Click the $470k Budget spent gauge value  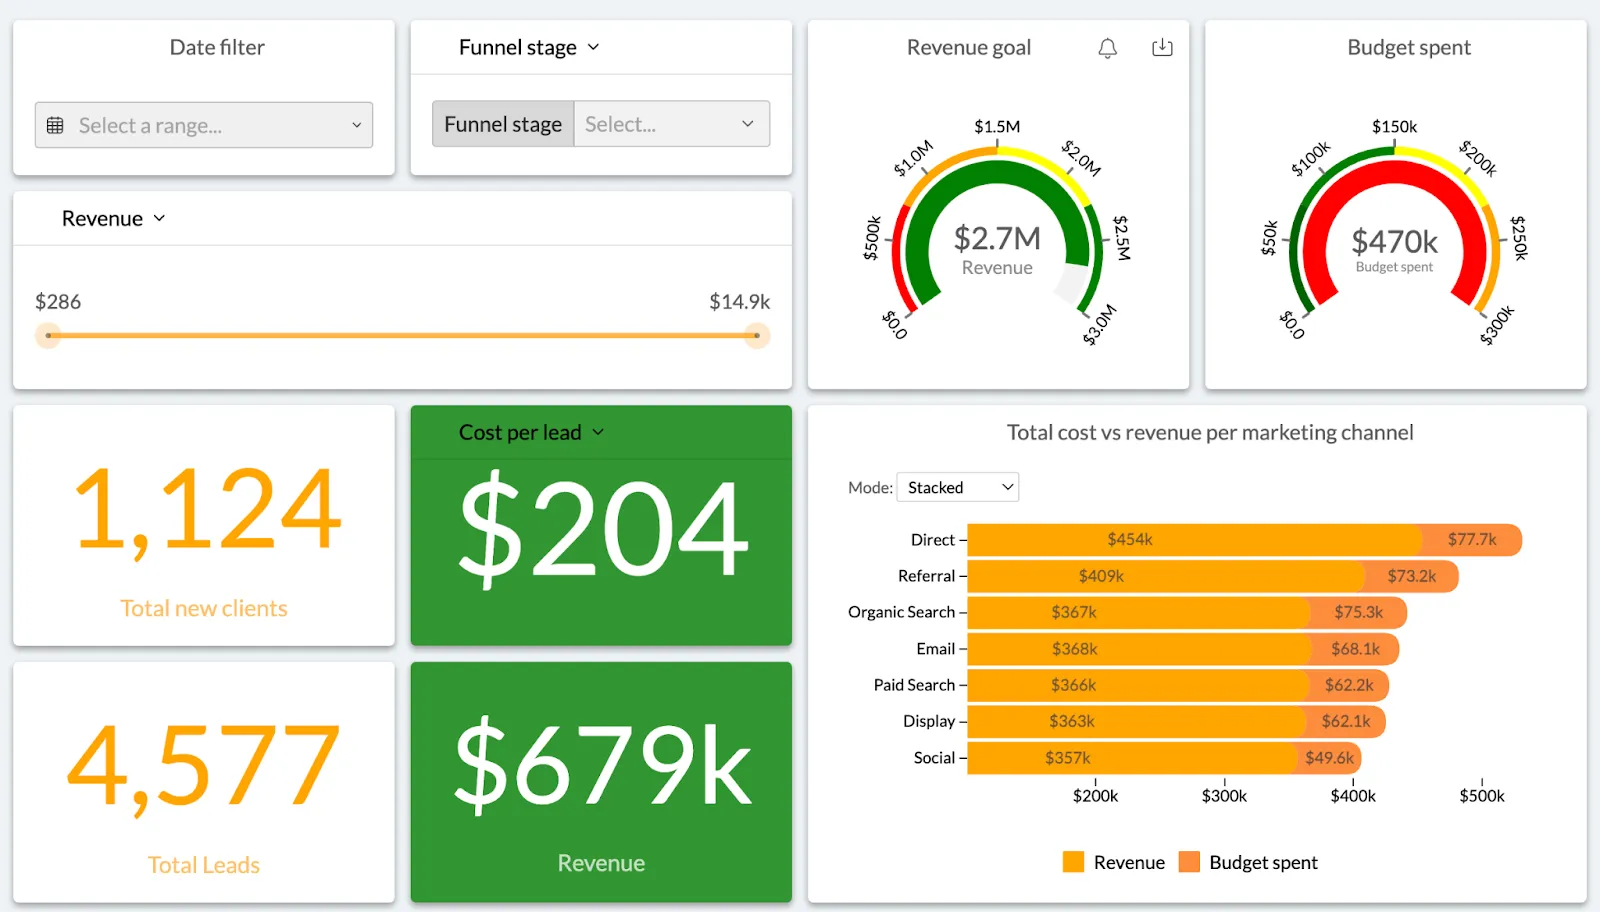coord(1394,241)
